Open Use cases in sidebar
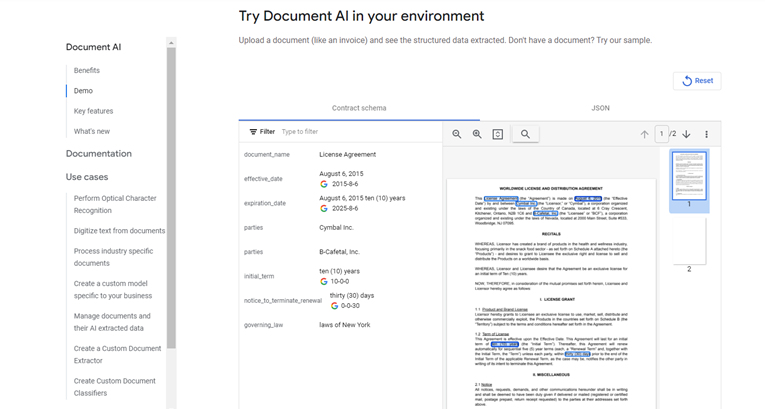This screenshot has width=765, height=409. [x=87, y=177]
